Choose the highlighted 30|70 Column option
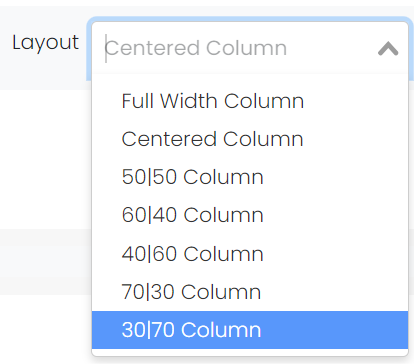The height and width of the screenshot is (364, 414). pos(250,330)
